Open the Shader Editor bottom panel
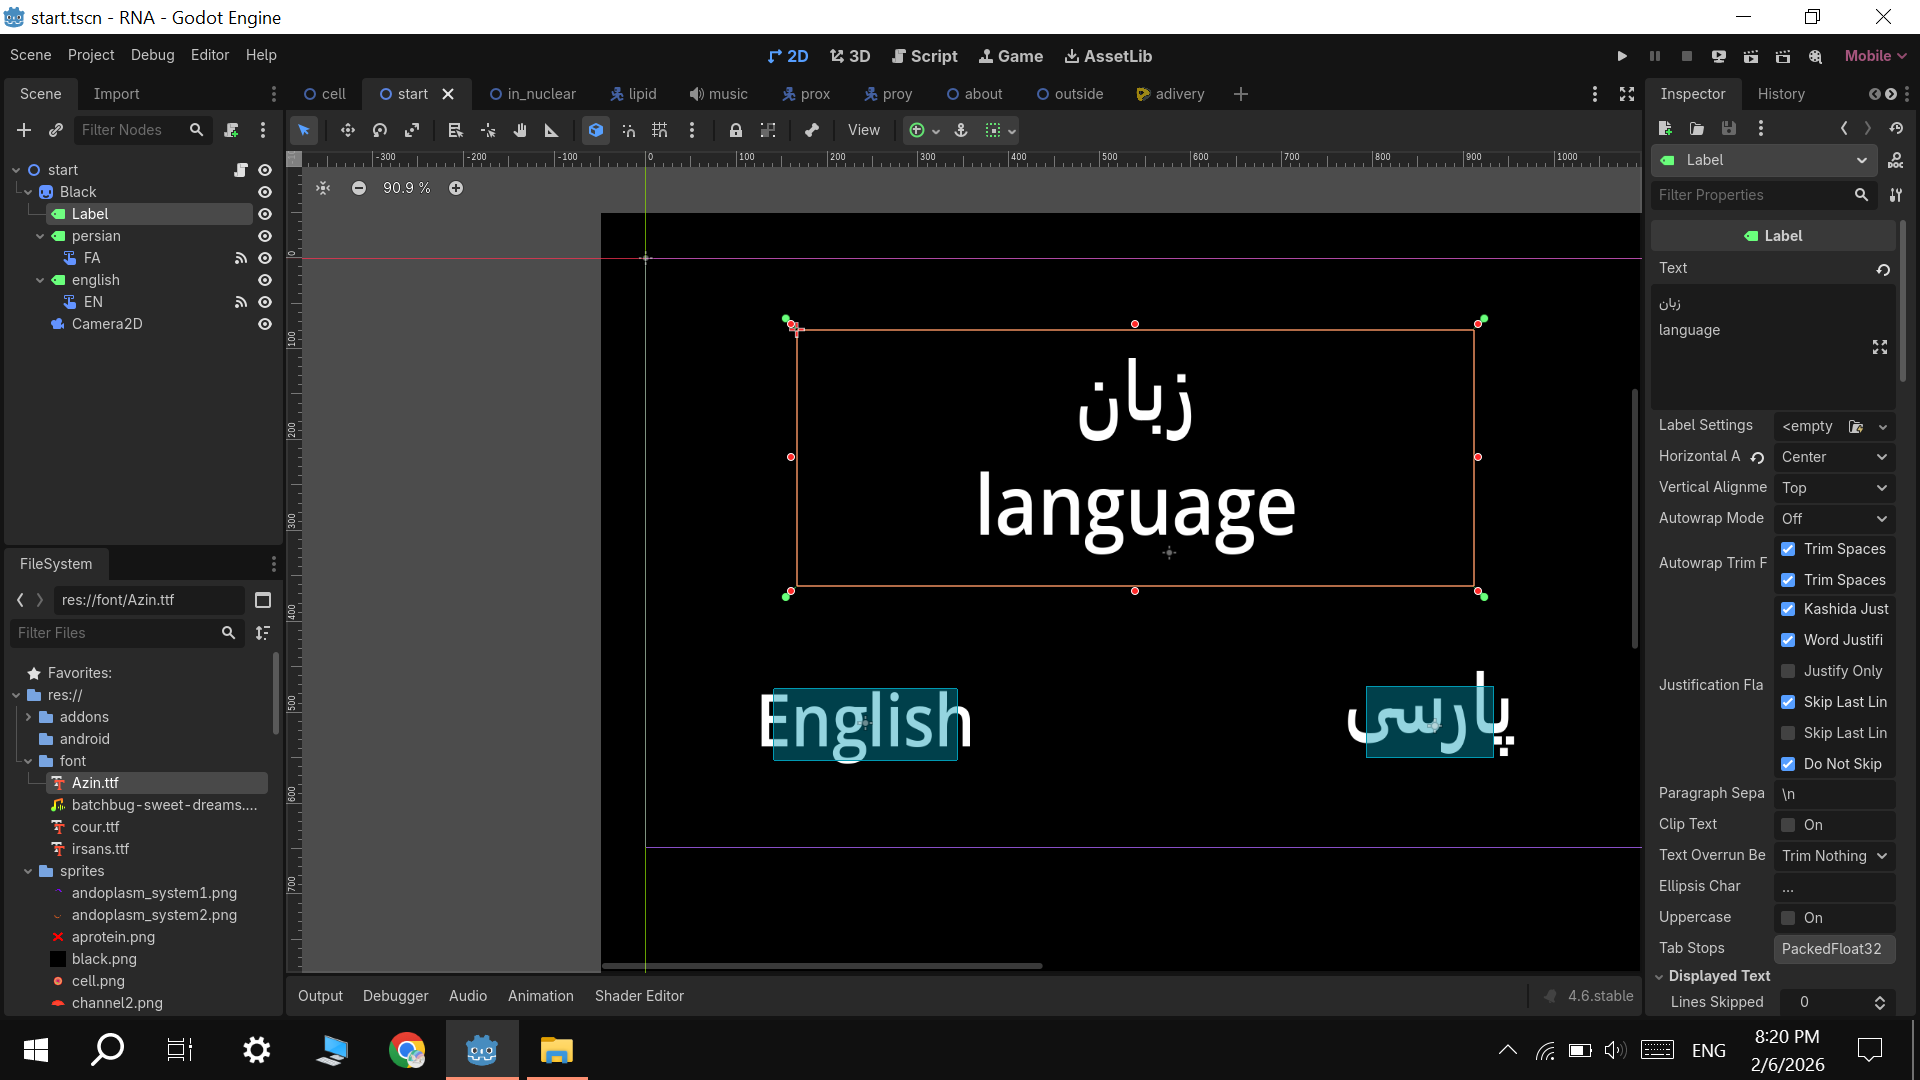 (639, 996)
